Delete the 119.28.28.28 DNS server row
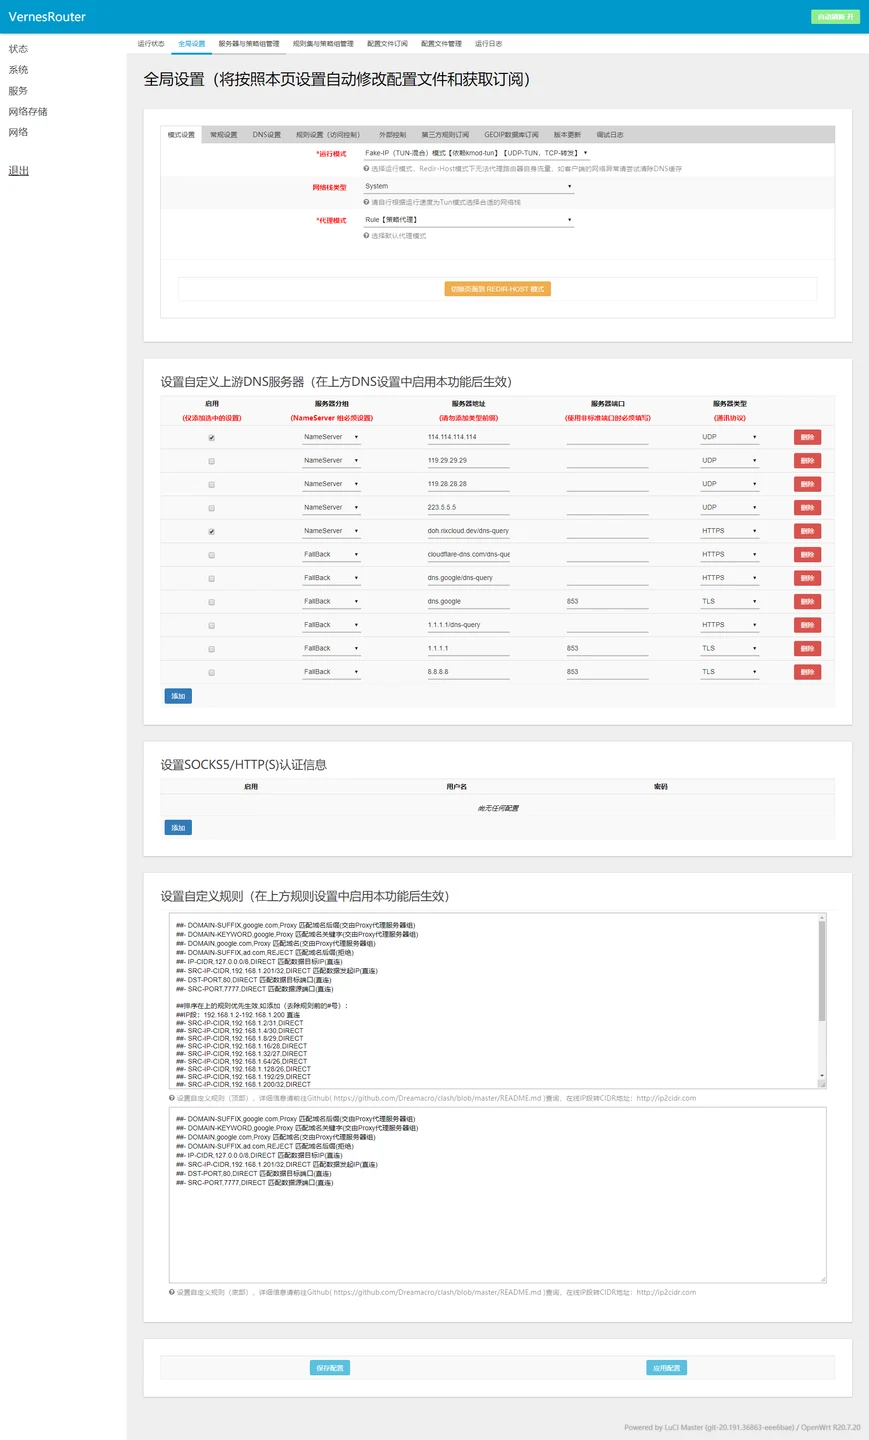The height and width of the screenshot is (1440, 869). pos(807,484)
